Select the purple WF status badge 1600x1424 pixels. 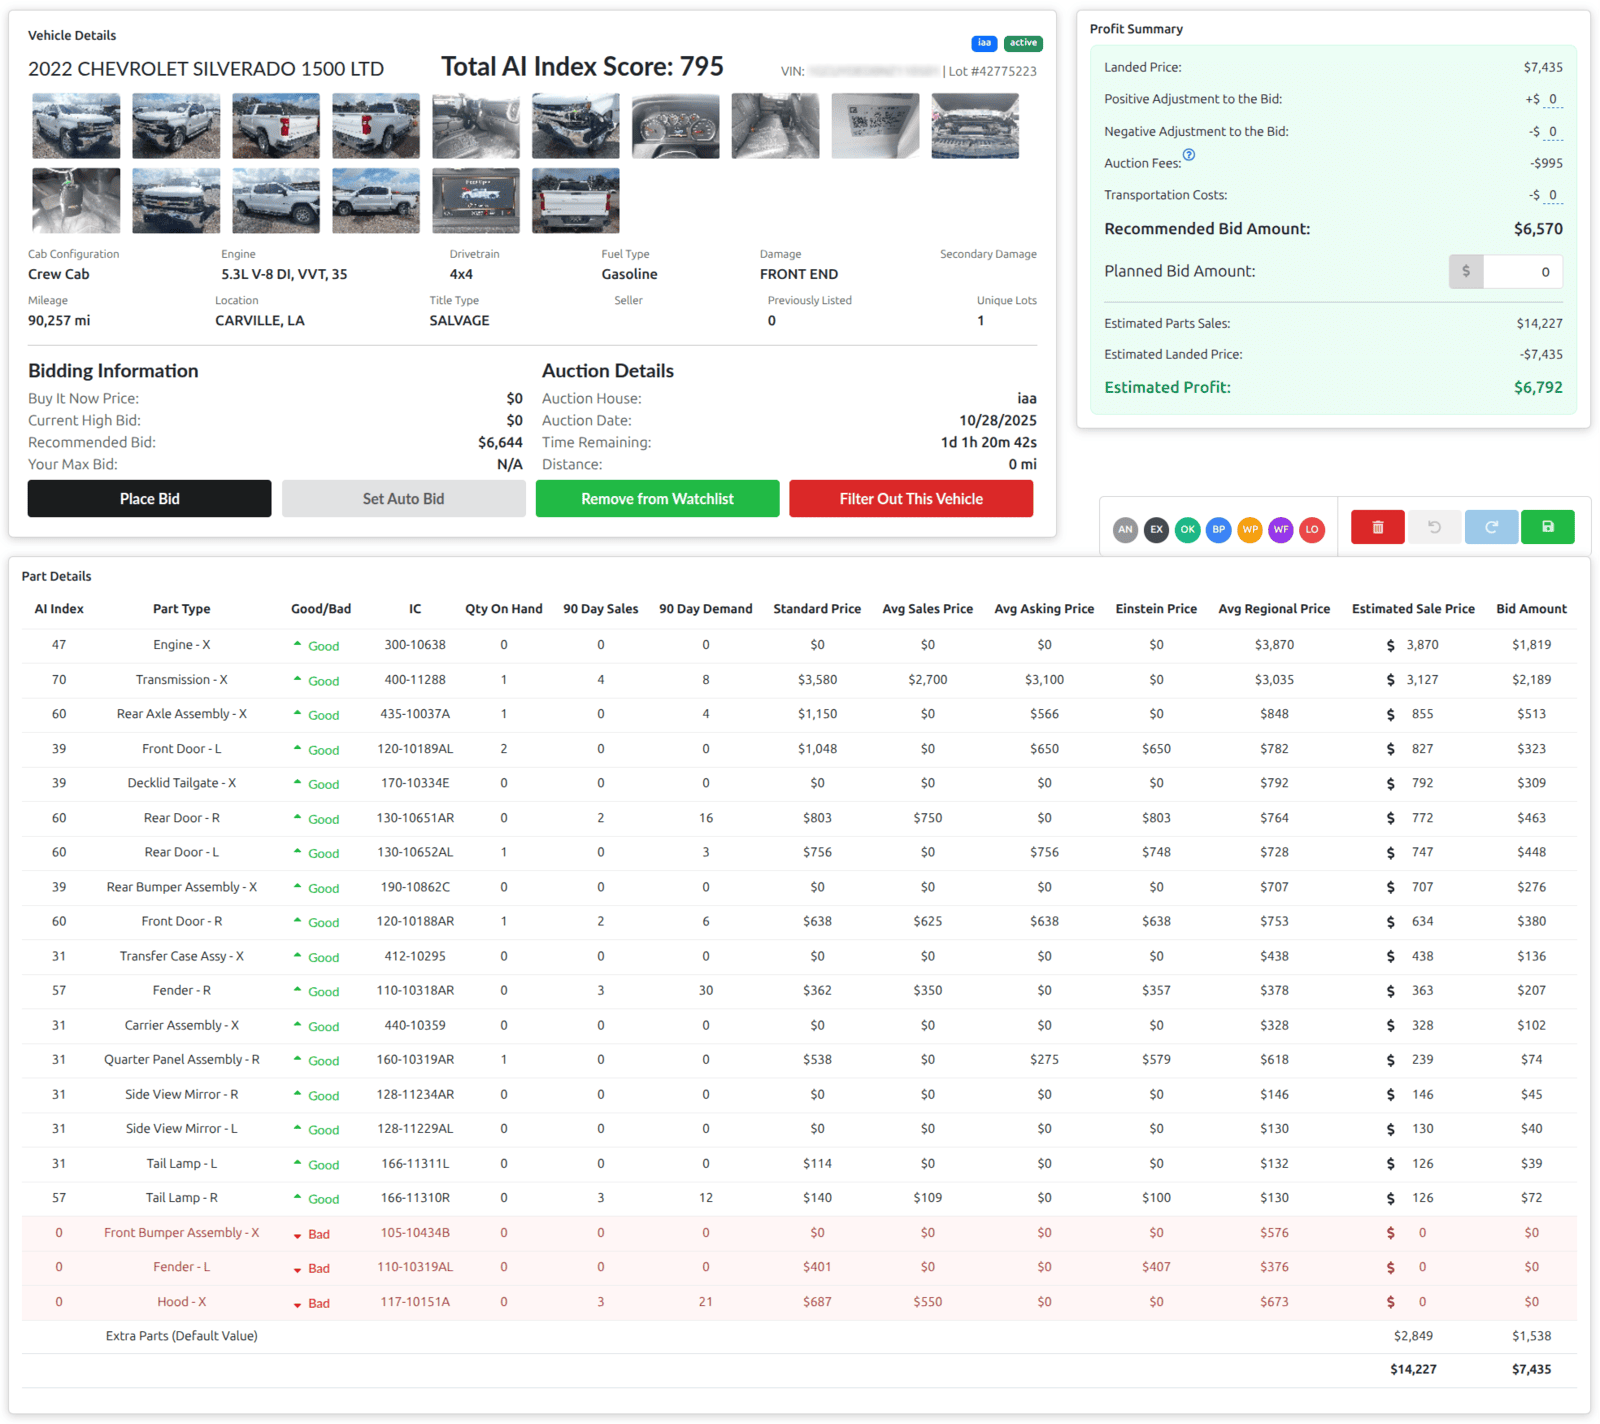(1280, 530)
